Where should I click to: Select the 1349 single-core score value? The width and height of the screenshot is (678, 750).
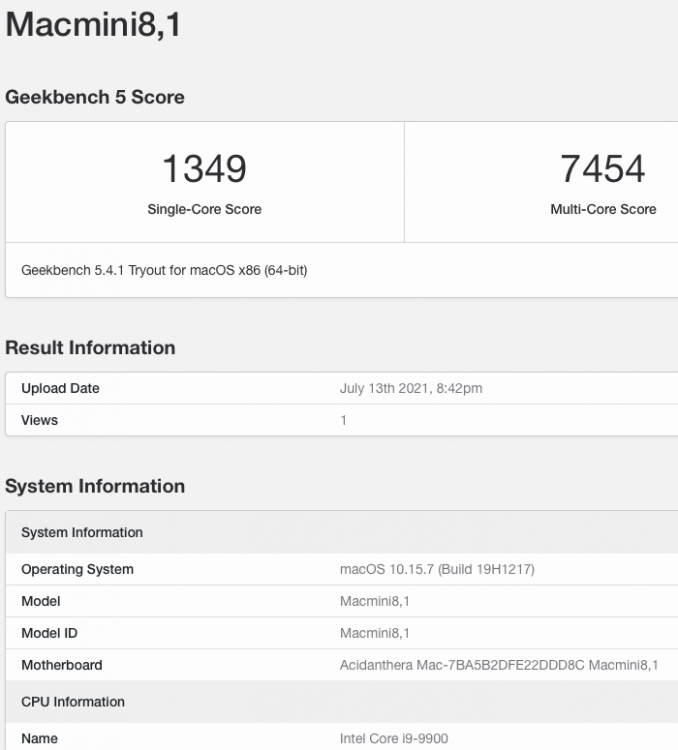tap(204, 169)
